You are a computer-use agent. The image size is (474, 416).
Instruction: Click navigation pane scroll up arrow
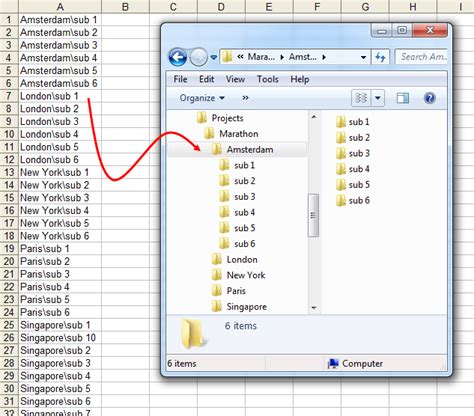(314, 117)
